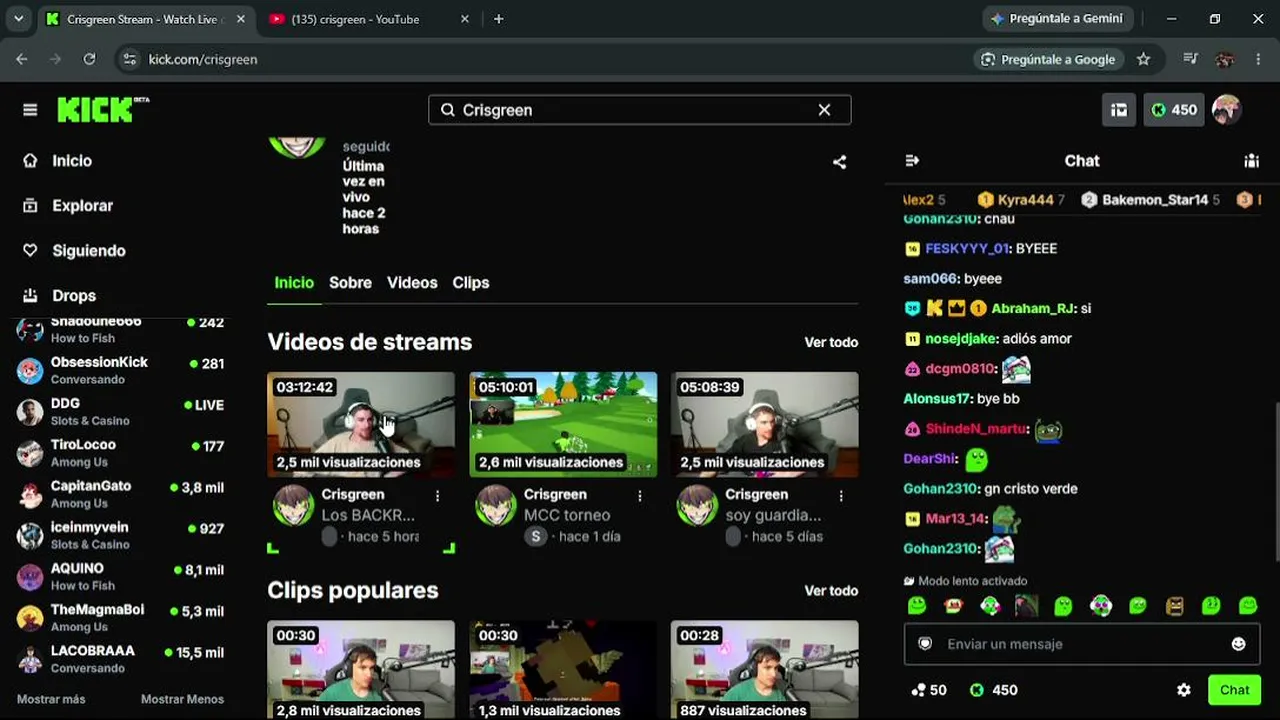Open the new browser tab button

[498, 19]
